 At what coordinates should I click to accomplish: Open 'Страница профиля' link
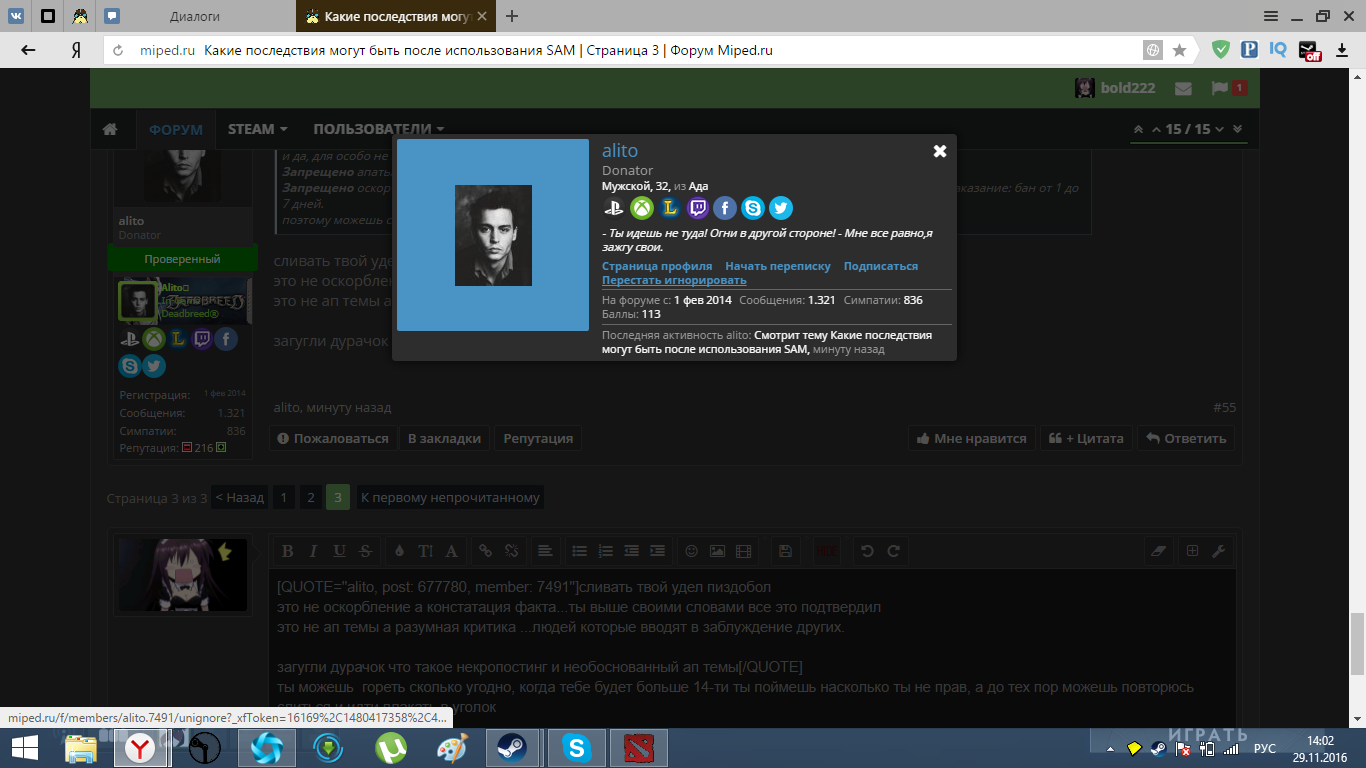(657, 266)
